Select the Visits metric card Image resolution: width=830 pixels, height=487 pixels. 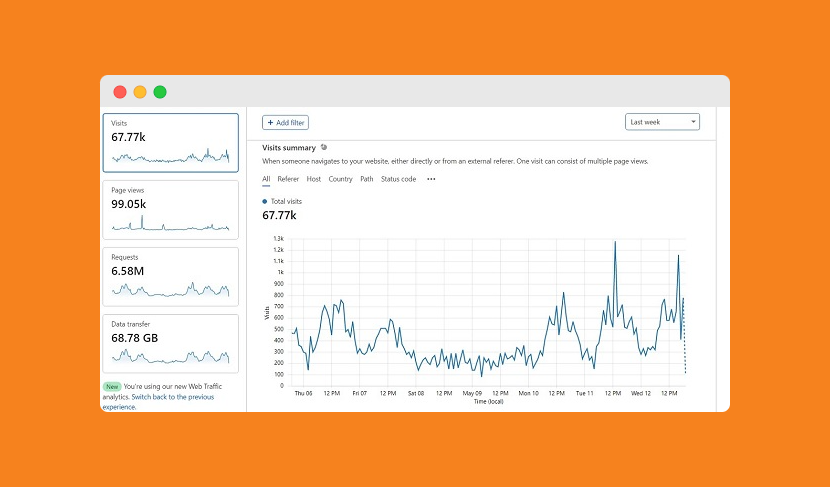click(x=170, y=142)
